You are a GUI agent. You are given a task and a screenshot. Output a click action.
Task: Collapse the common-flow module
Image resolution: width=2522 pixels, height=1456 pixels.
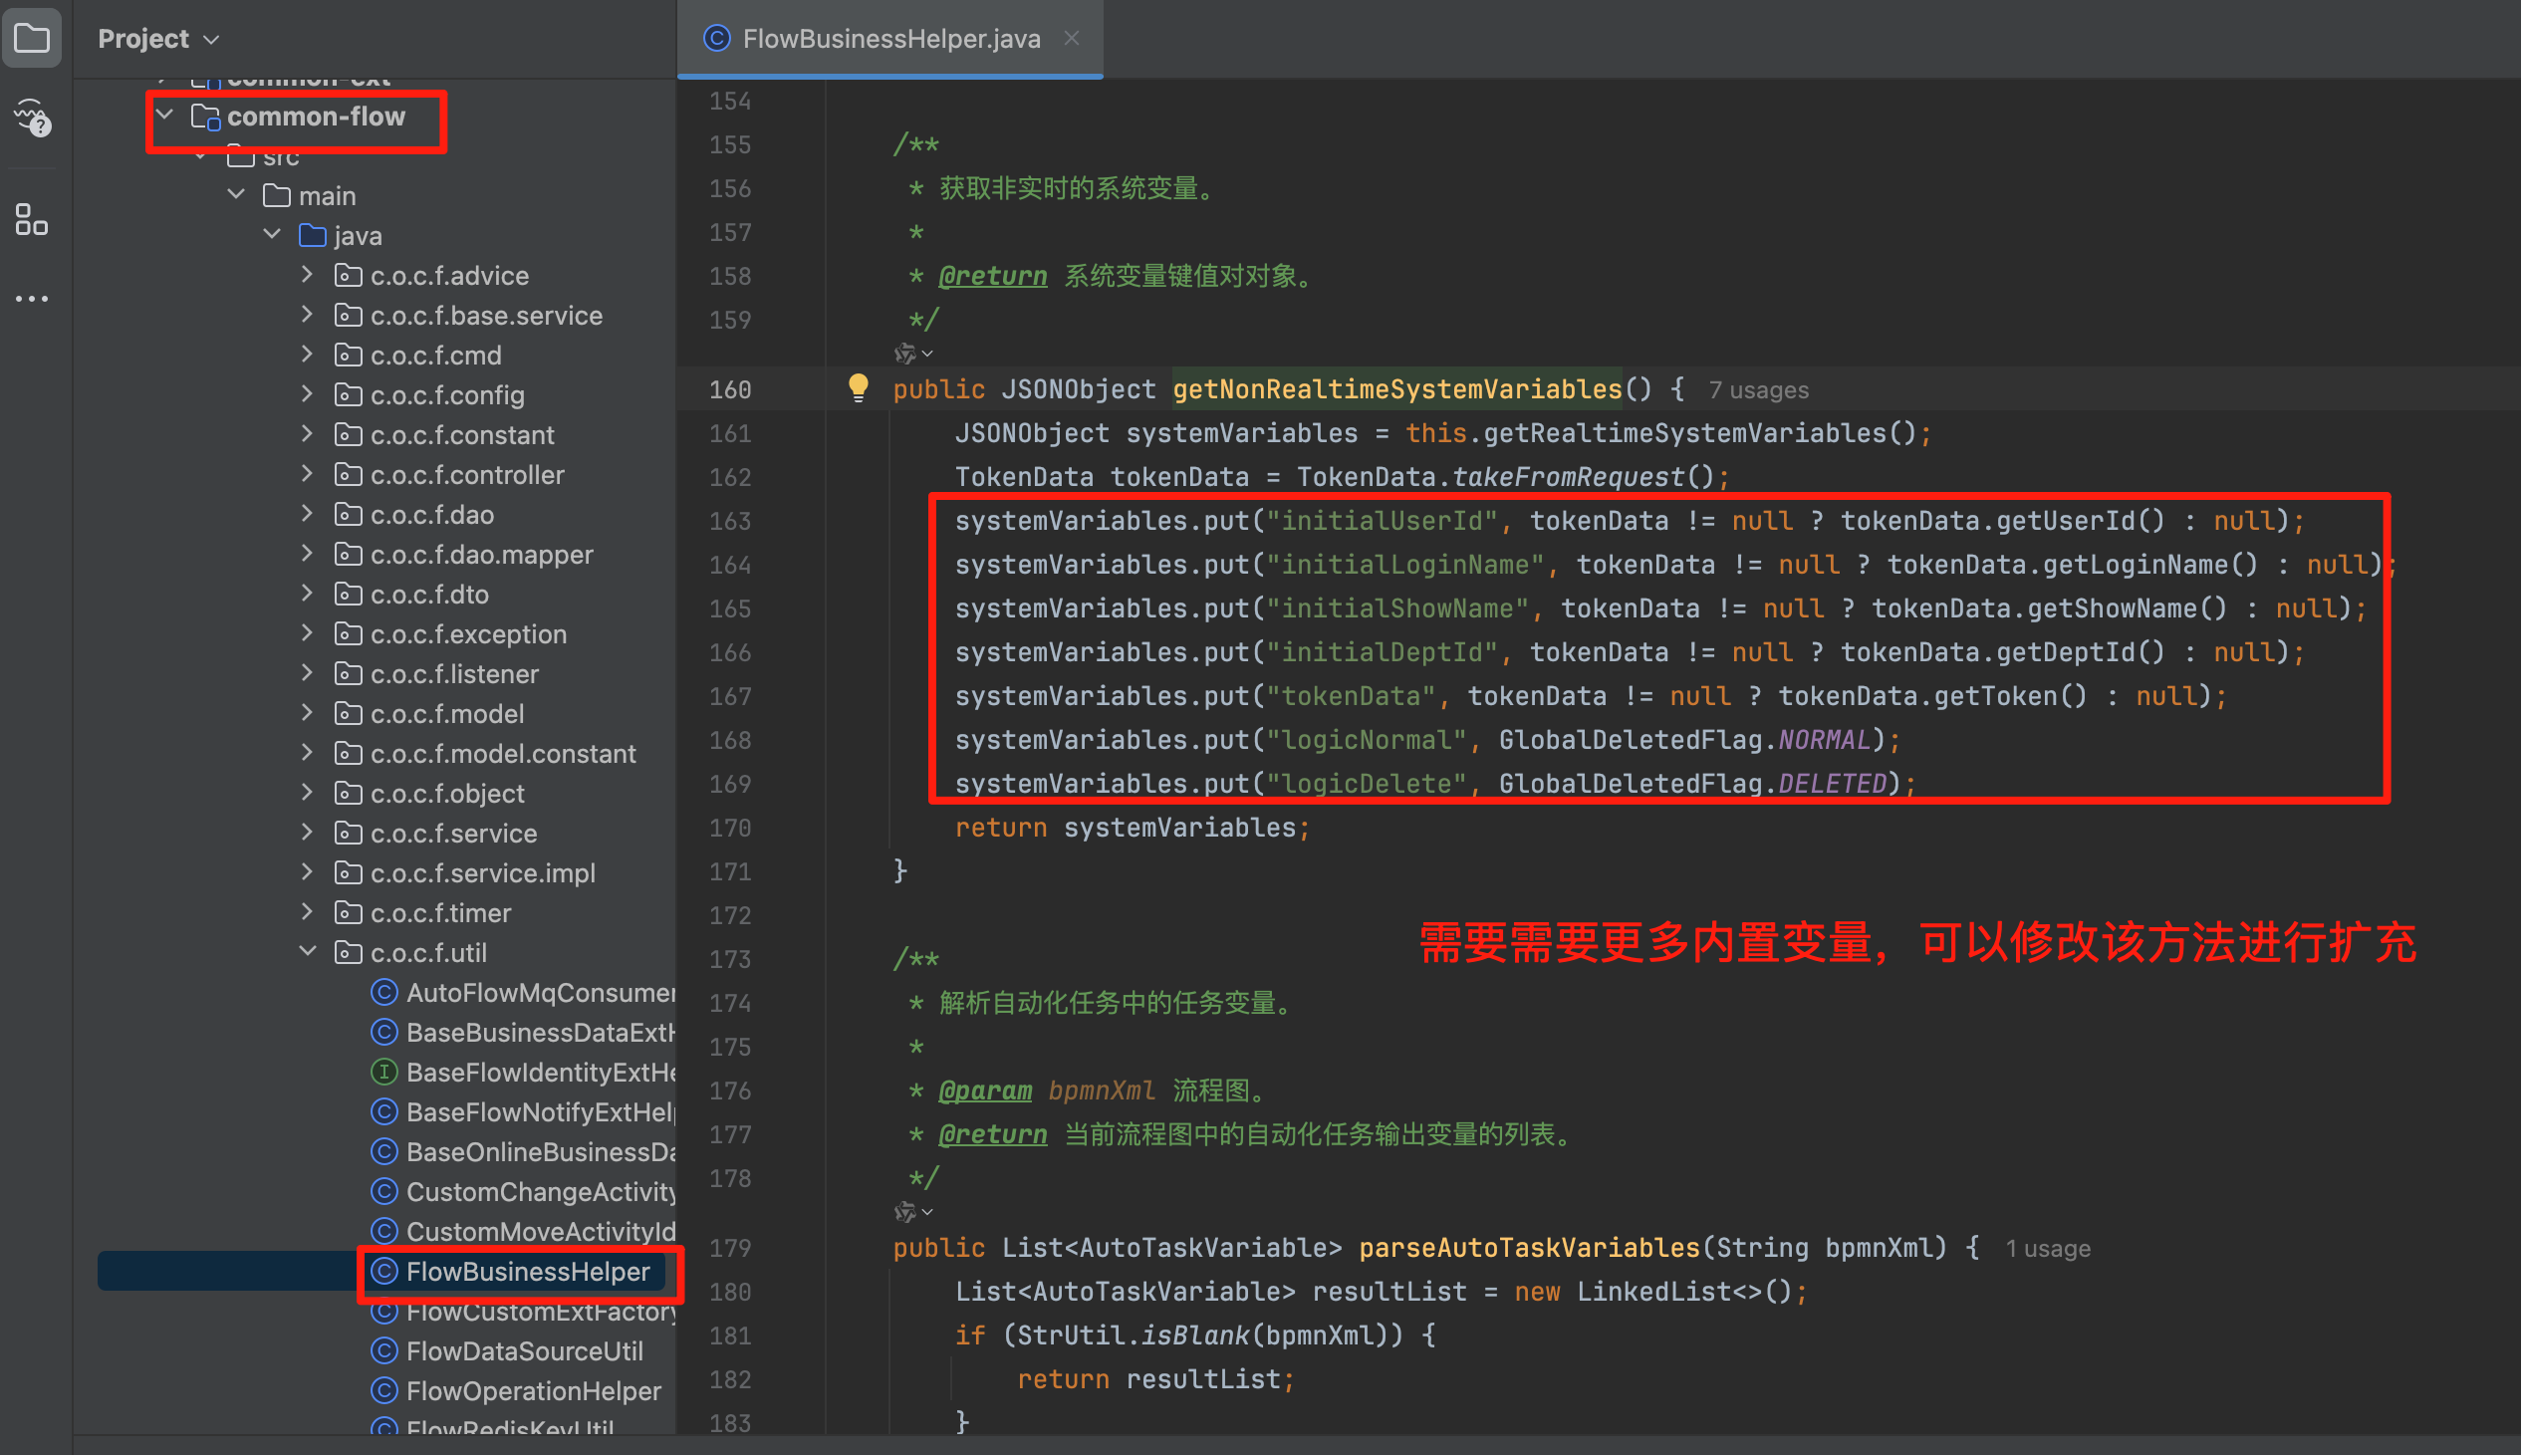click(x=165, y=116)
